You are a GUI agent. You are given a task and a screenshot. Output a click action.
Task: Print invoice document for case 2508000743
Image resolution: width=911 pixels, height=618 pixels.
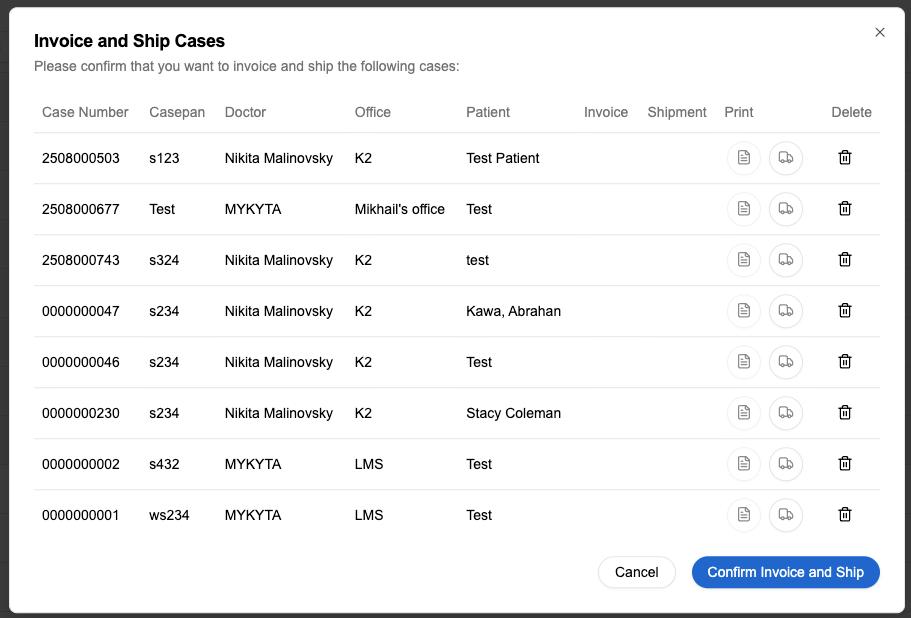(x=744, y=260)
